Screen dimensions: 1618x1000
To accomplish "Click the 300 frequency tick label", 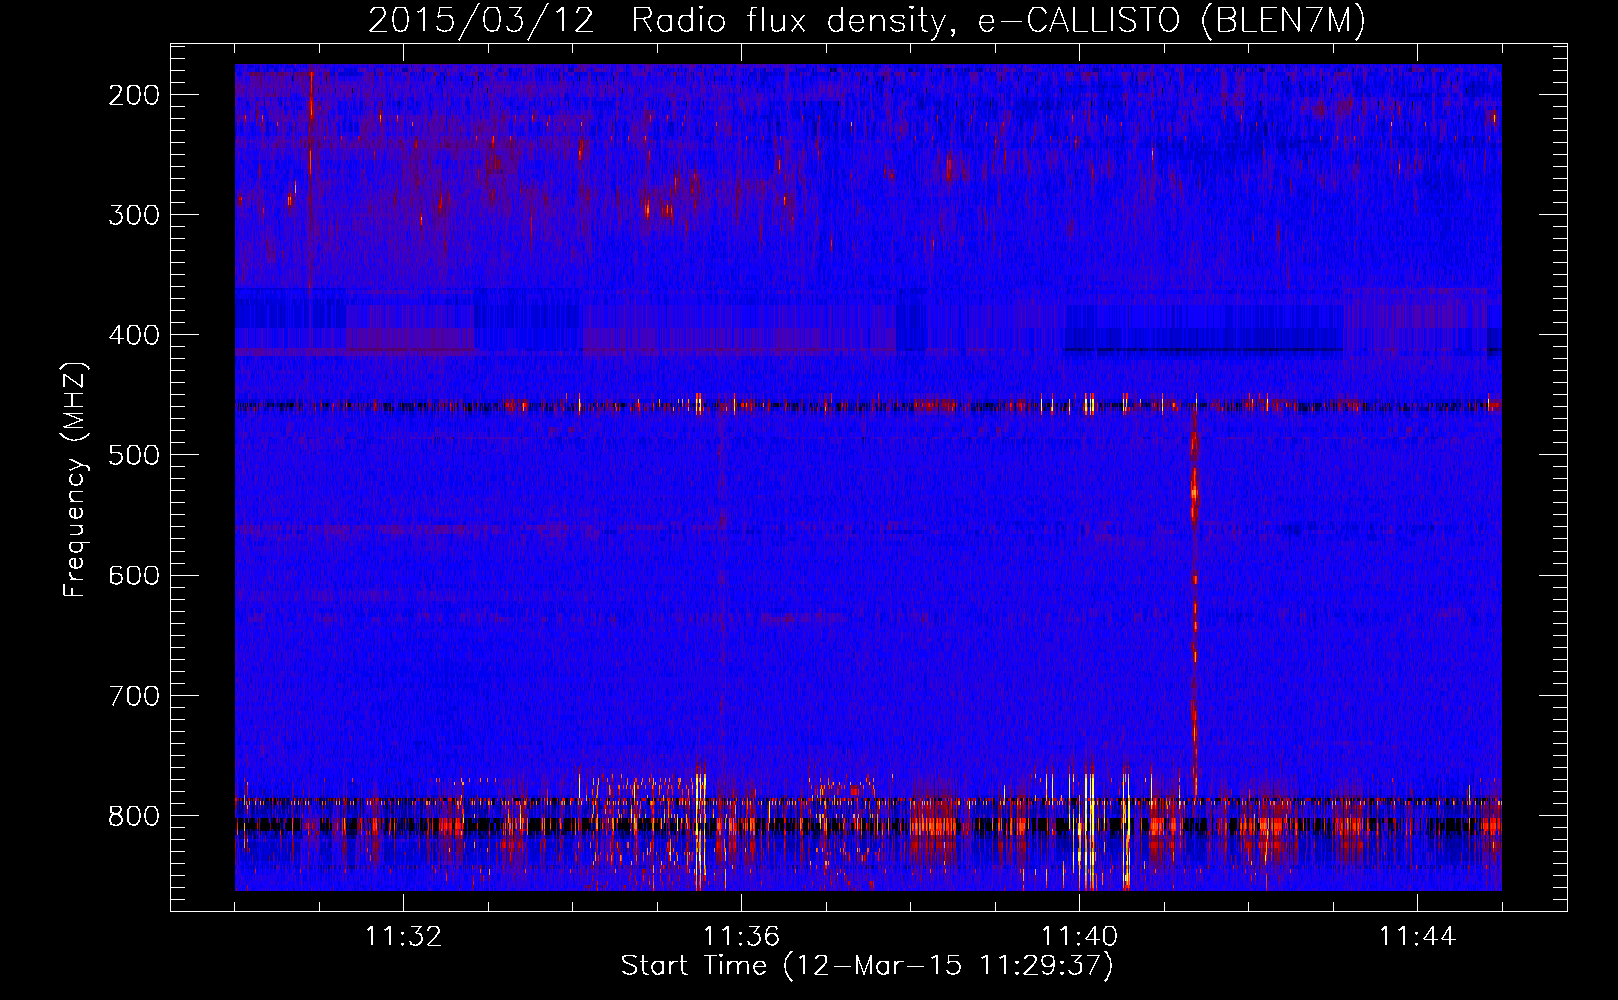I will pos(134,215).
